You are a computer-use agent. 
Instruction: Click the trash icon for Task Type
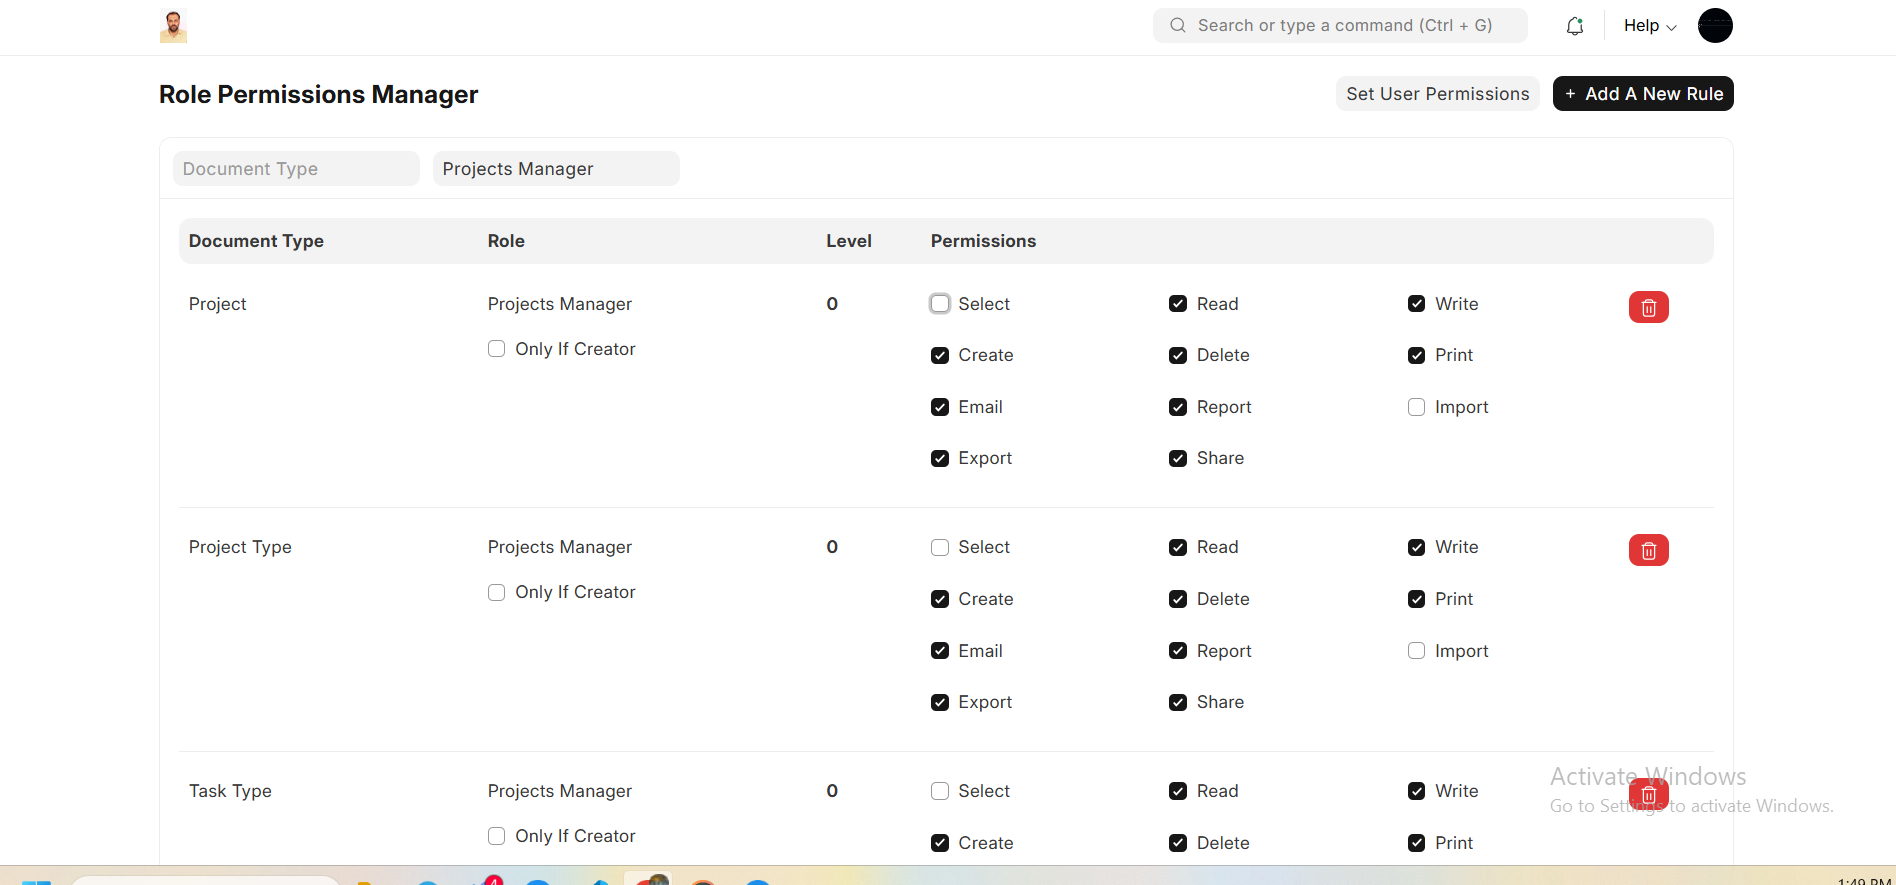tap(1648, 794)
